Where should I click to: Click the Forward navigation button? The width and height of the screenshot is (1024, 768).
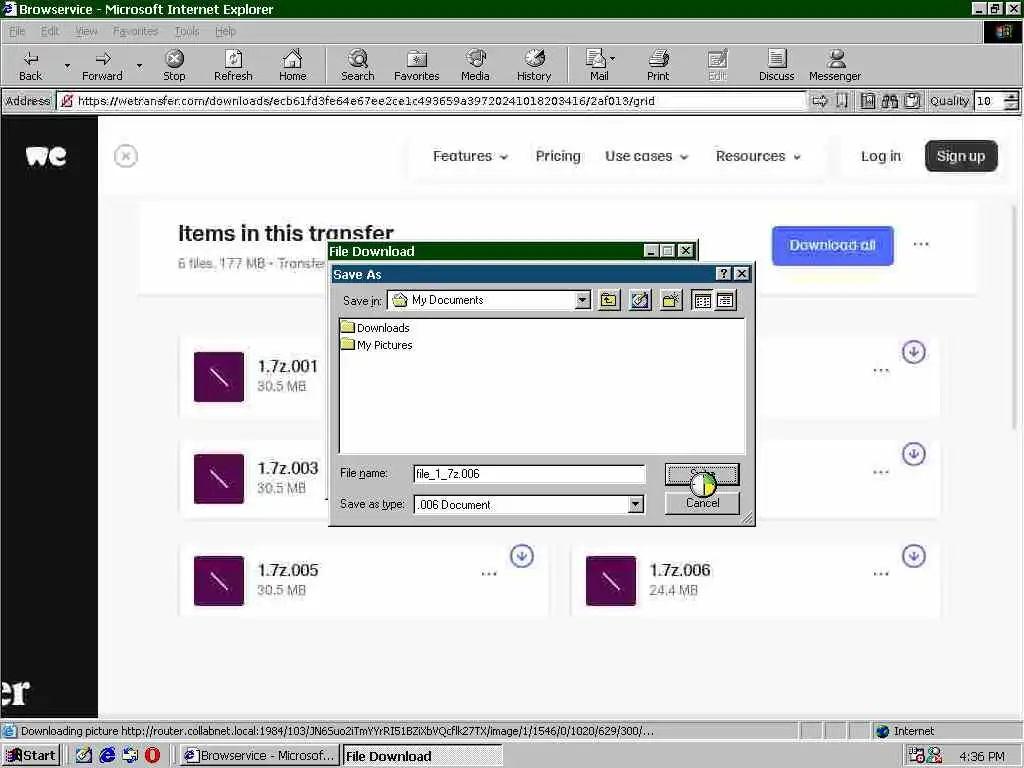102,66
